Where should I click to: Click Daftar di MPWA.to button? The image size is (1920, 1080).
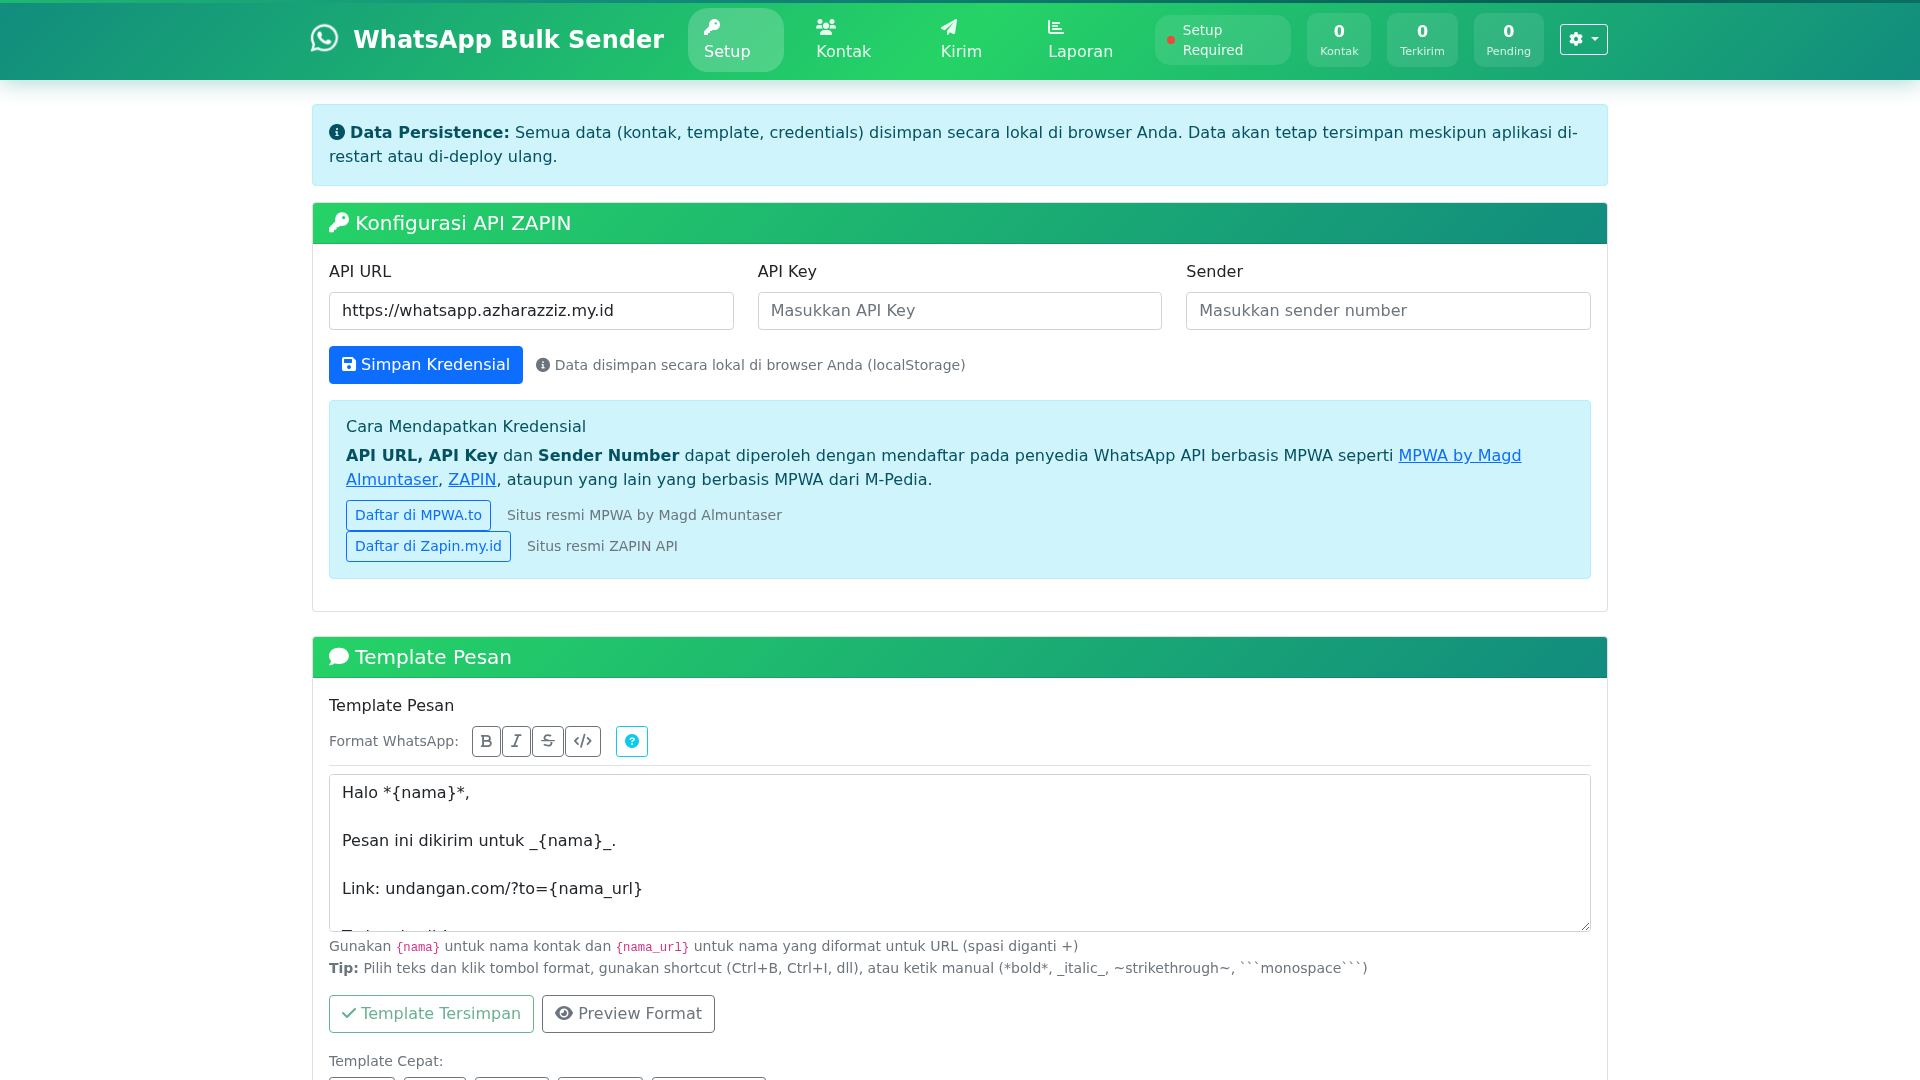[x=418, y=516]
